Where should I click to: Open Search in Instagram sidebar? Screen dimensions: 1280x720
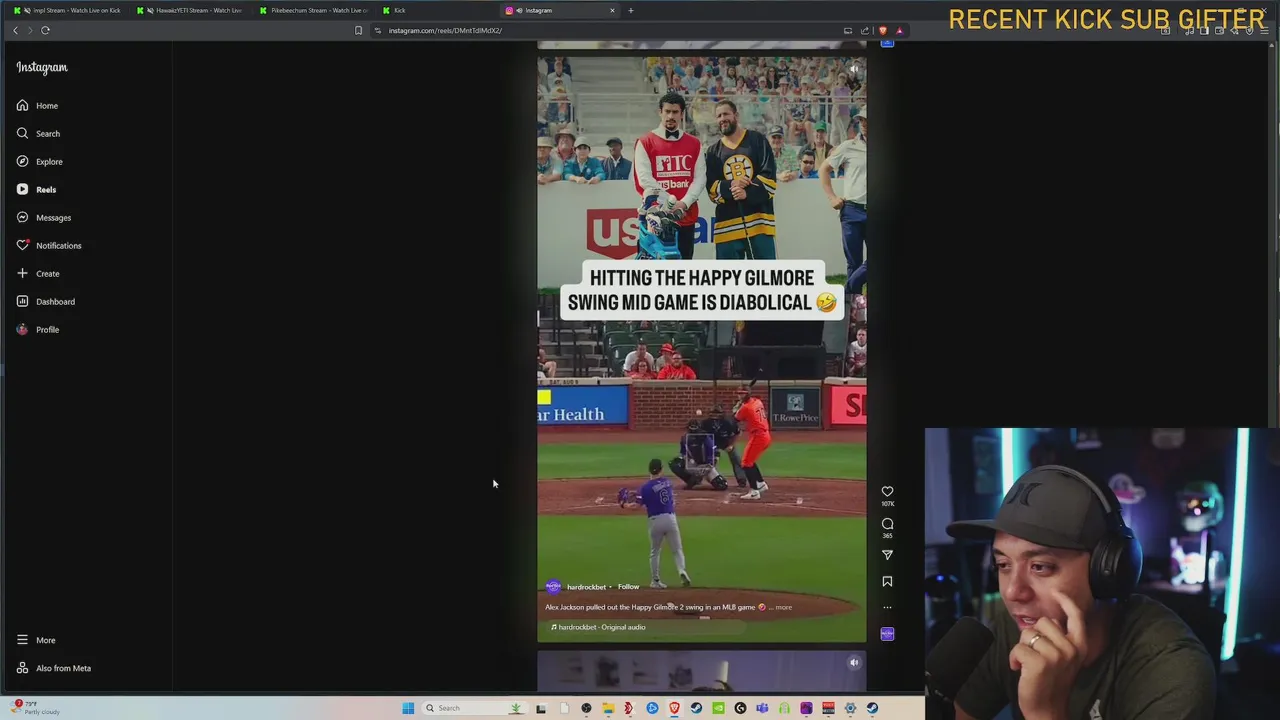[x=38, y=133]
